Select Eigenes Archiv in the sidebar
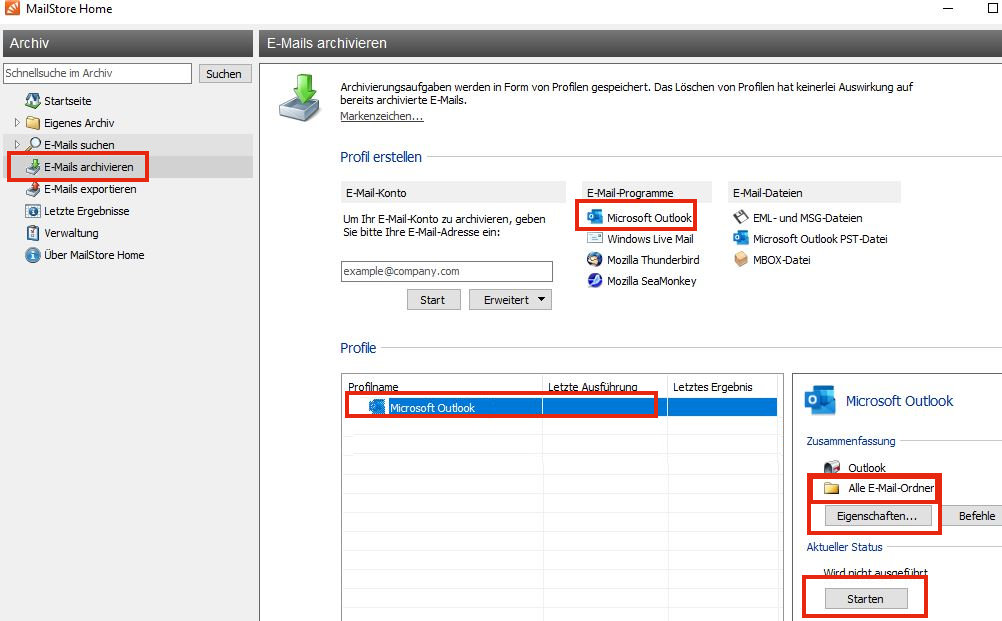This screenshot has height=621, width=1002. point(79,123)
